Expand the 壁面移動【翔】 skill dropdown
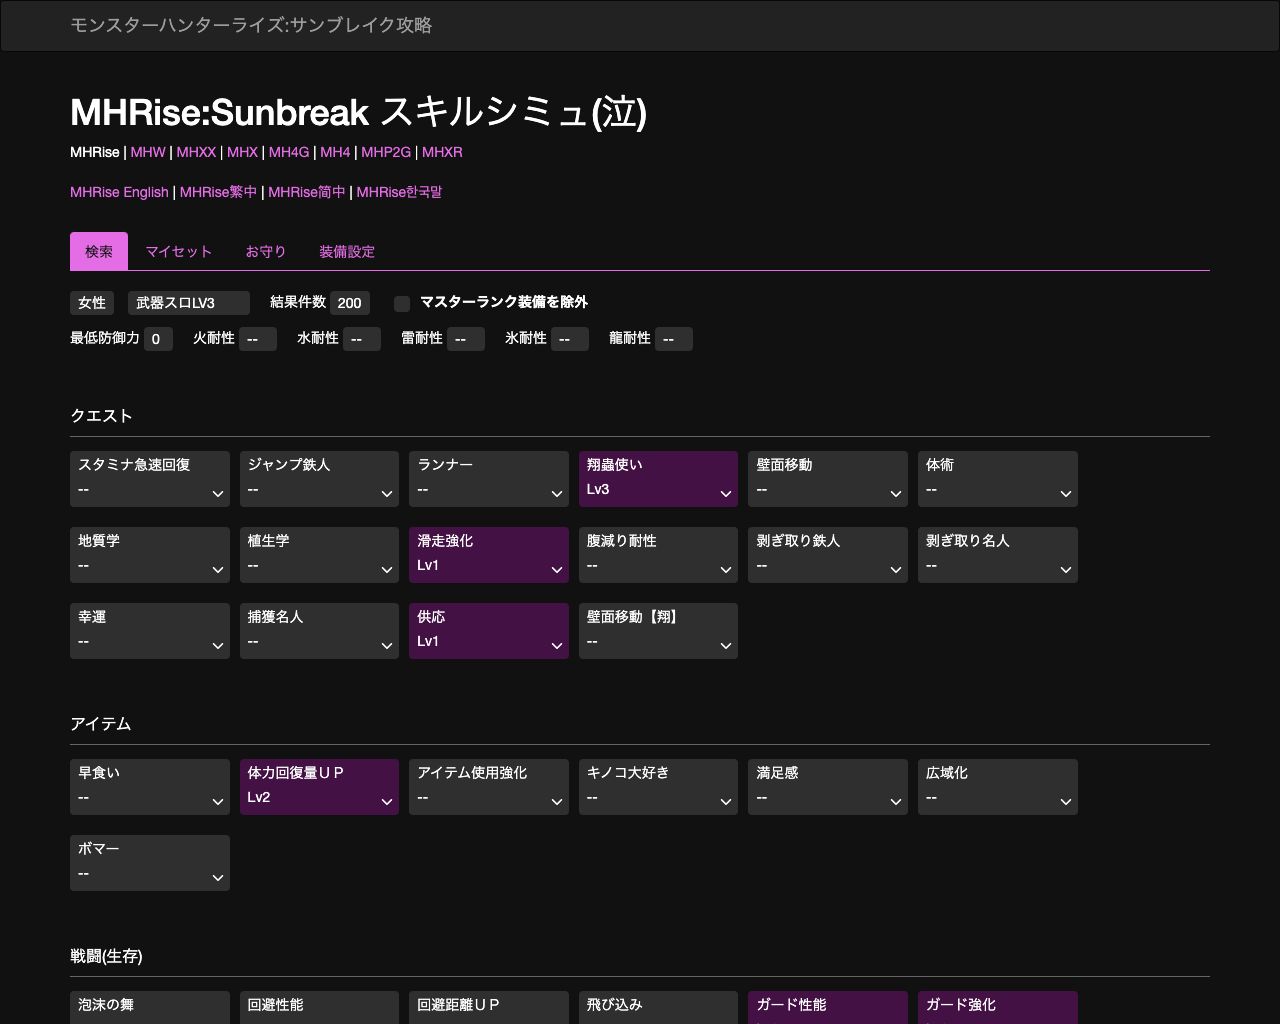1280x1024 pixels. click(658, 631)
